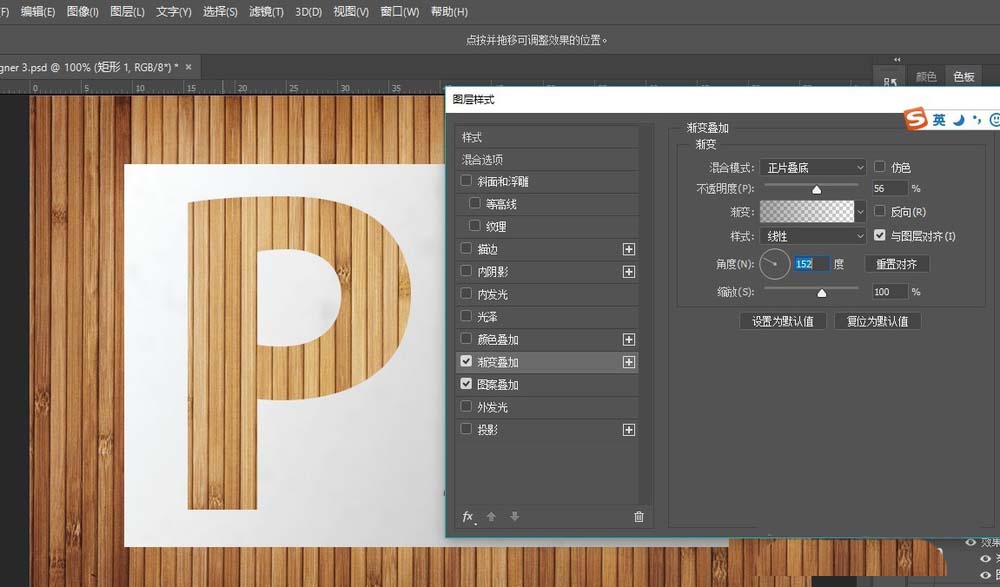1000x587 pixels.
Task: Add another stroke effect with plus icon
Action: pos(629,249)
